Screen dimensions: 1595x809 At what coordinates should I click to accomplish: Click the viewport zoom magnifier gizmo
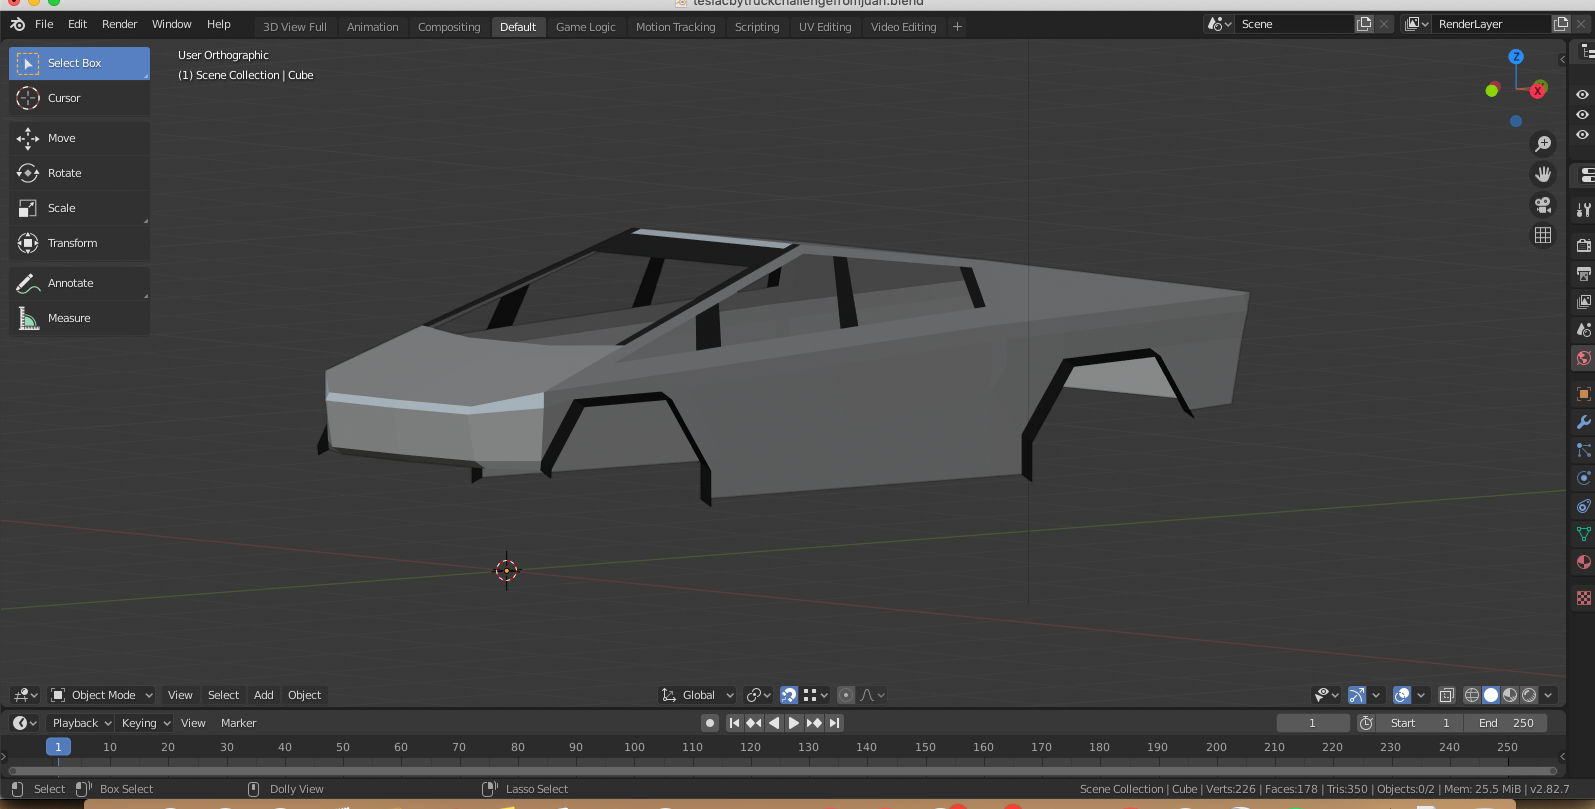[1543, 144]
